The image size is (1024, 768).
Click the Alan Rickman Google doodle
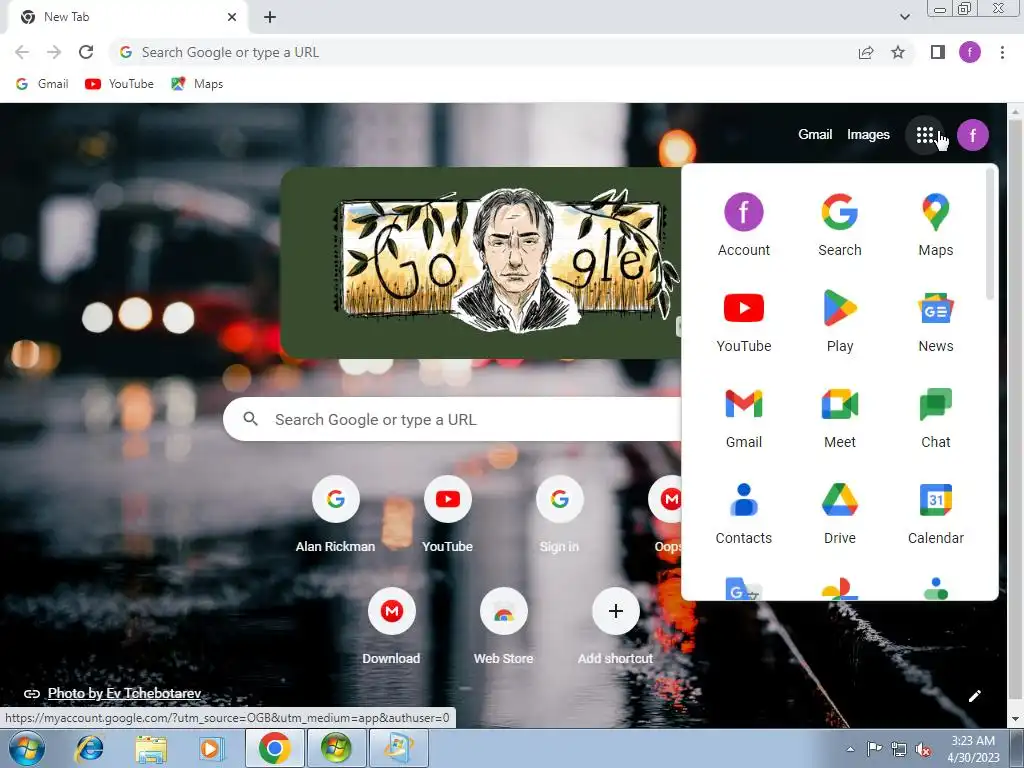480,263
